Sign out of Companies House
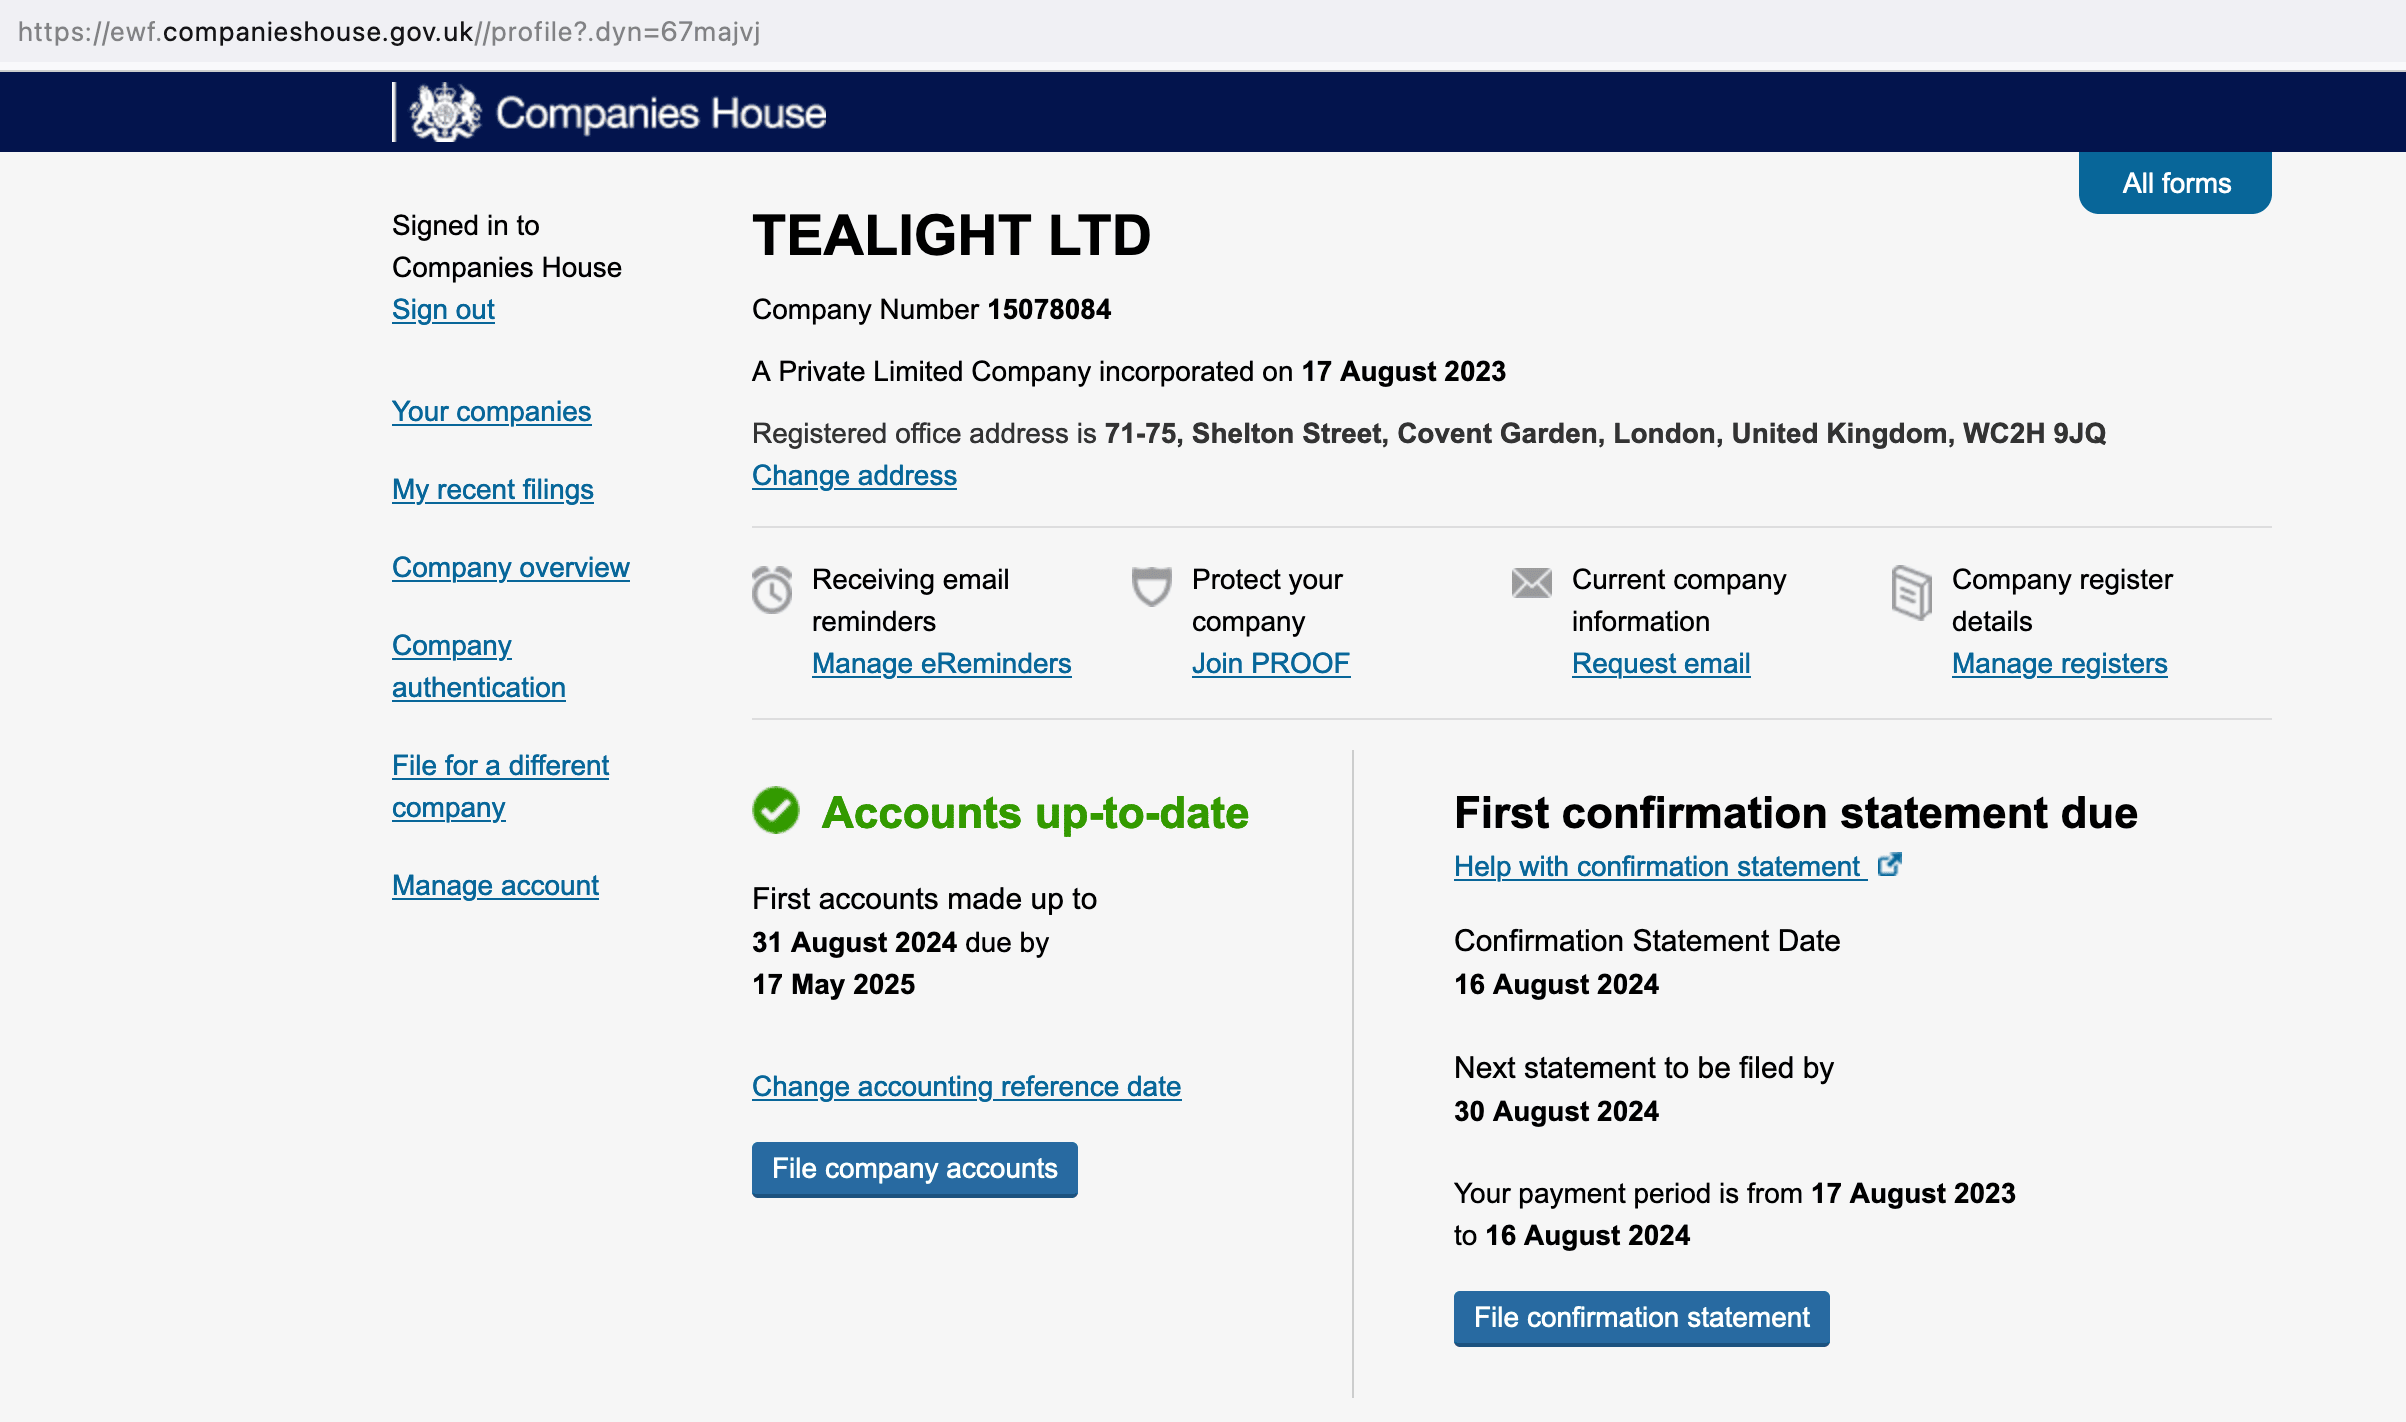2406x1422 pixels. tap(443, 310)
